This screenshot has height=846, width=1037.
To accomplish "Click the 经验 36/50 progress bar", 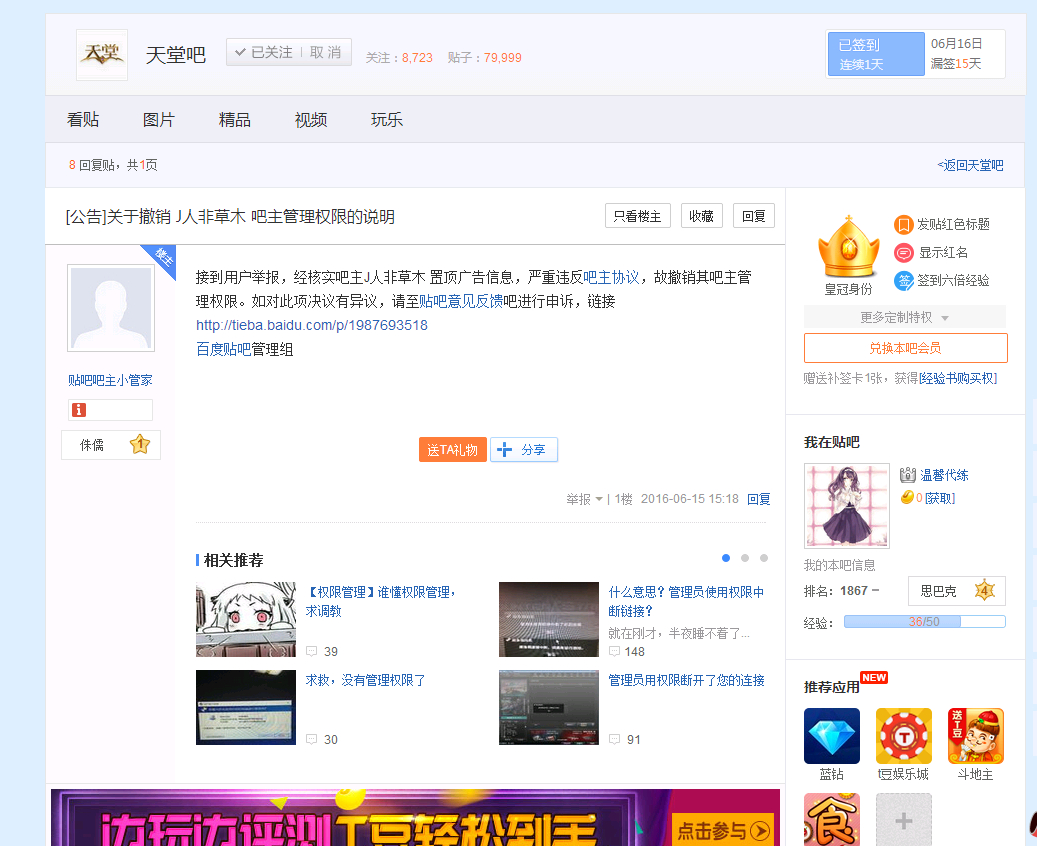I will click(x=925, y=622).
